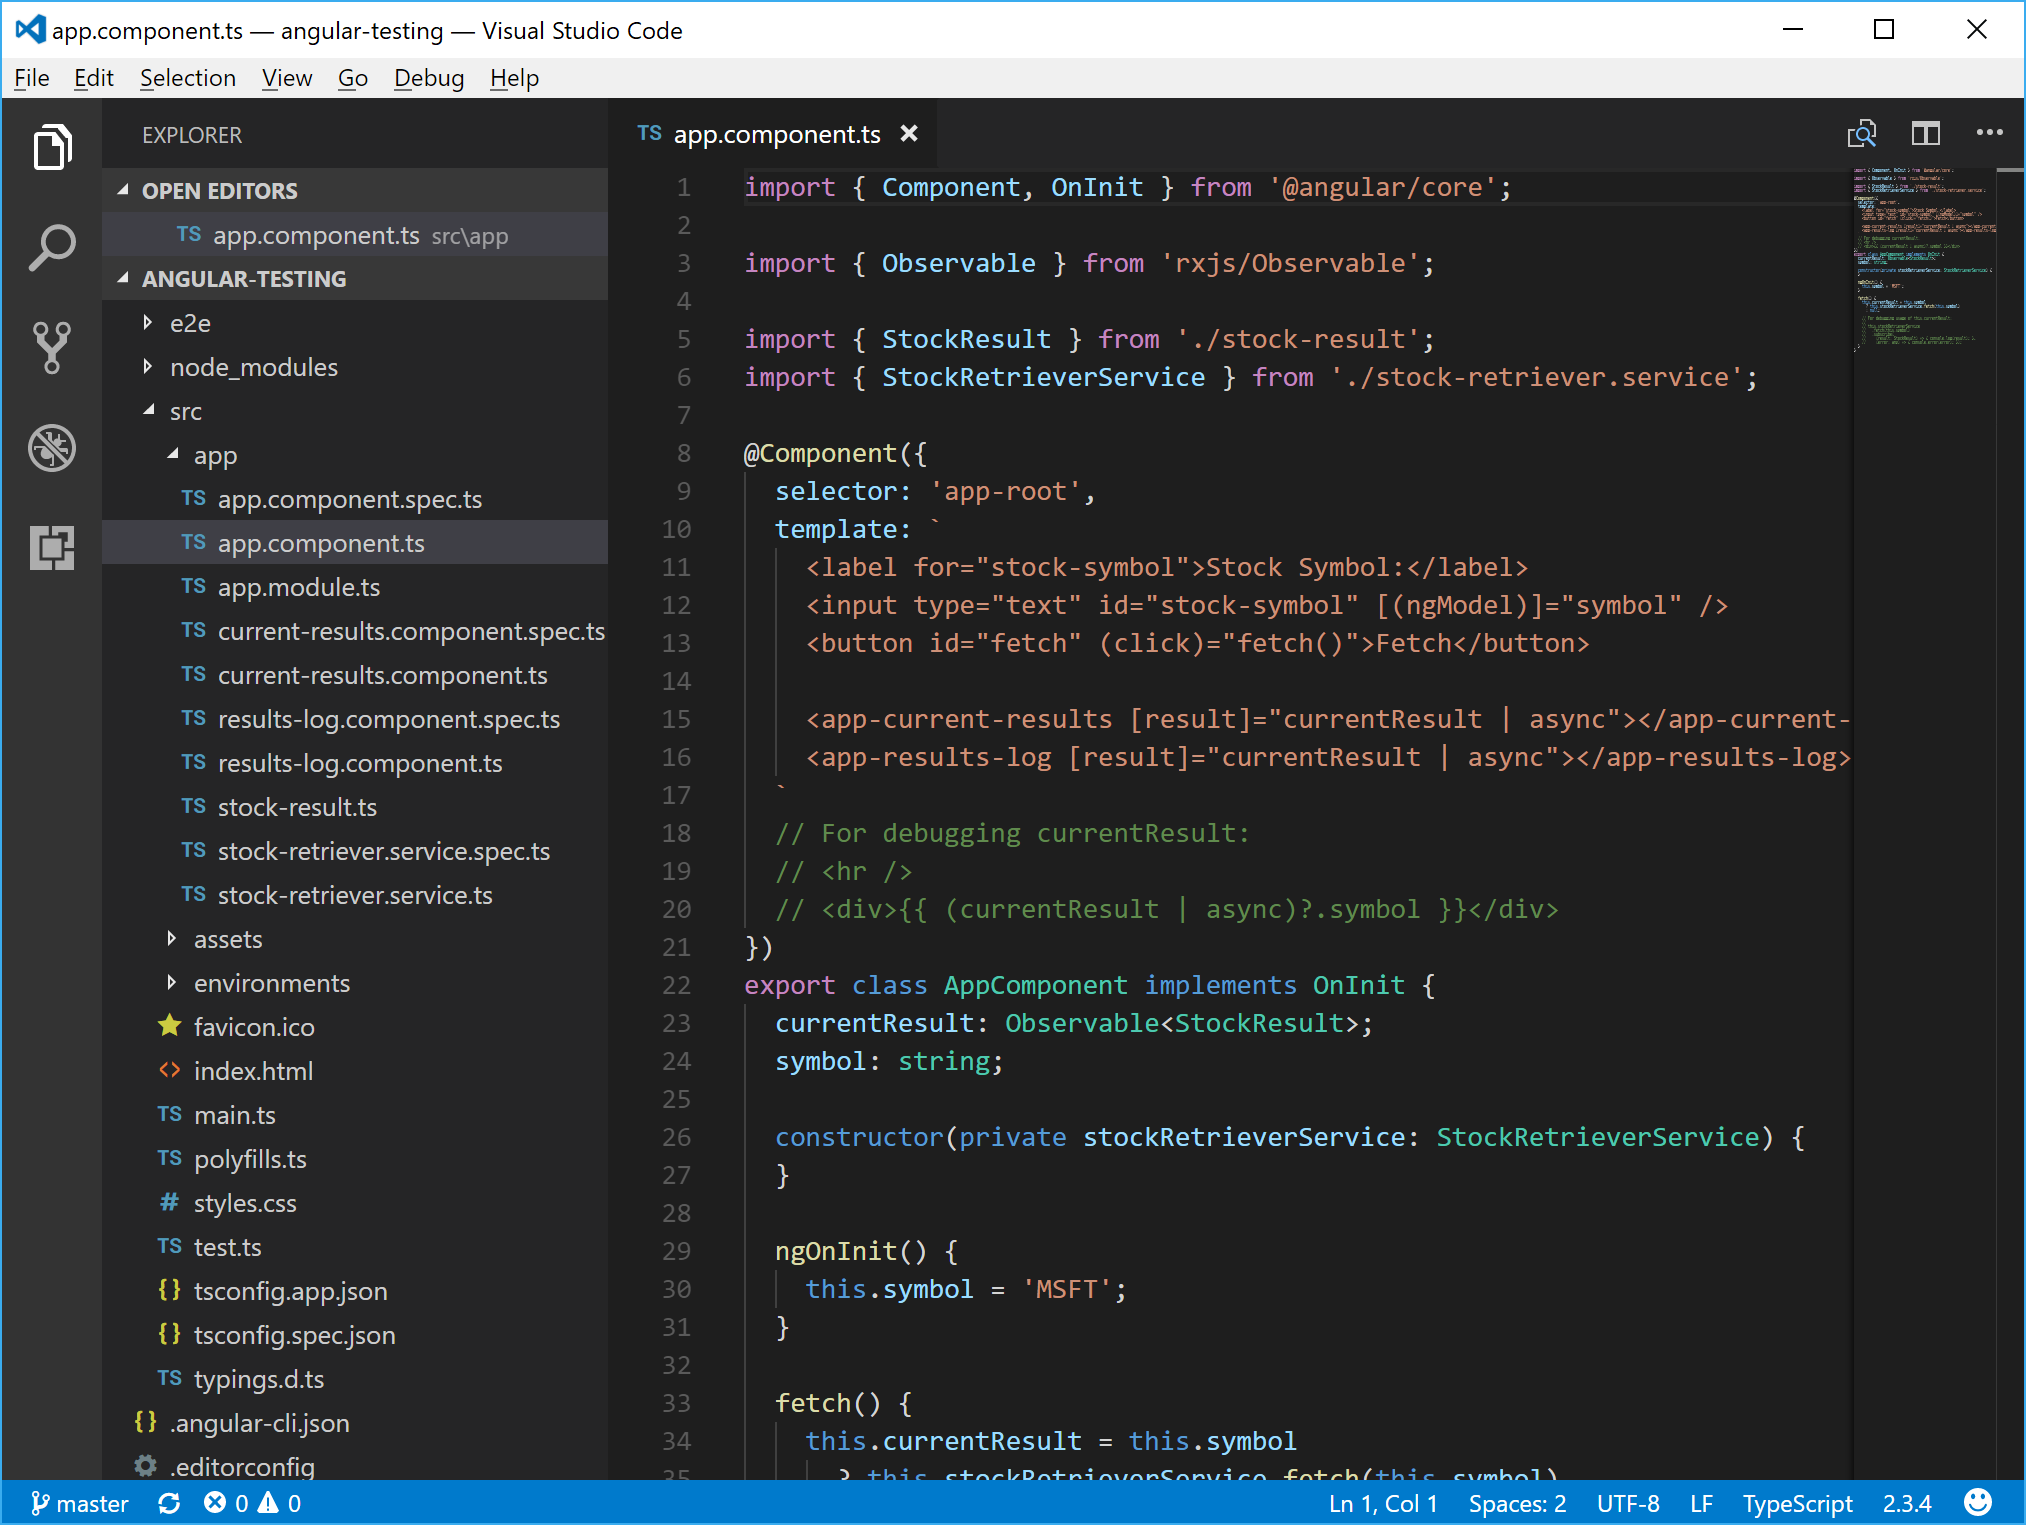2026x1525 pixels.
Task: Open the Extensions view
Action: pyautogui.click(x=52, y=549)
